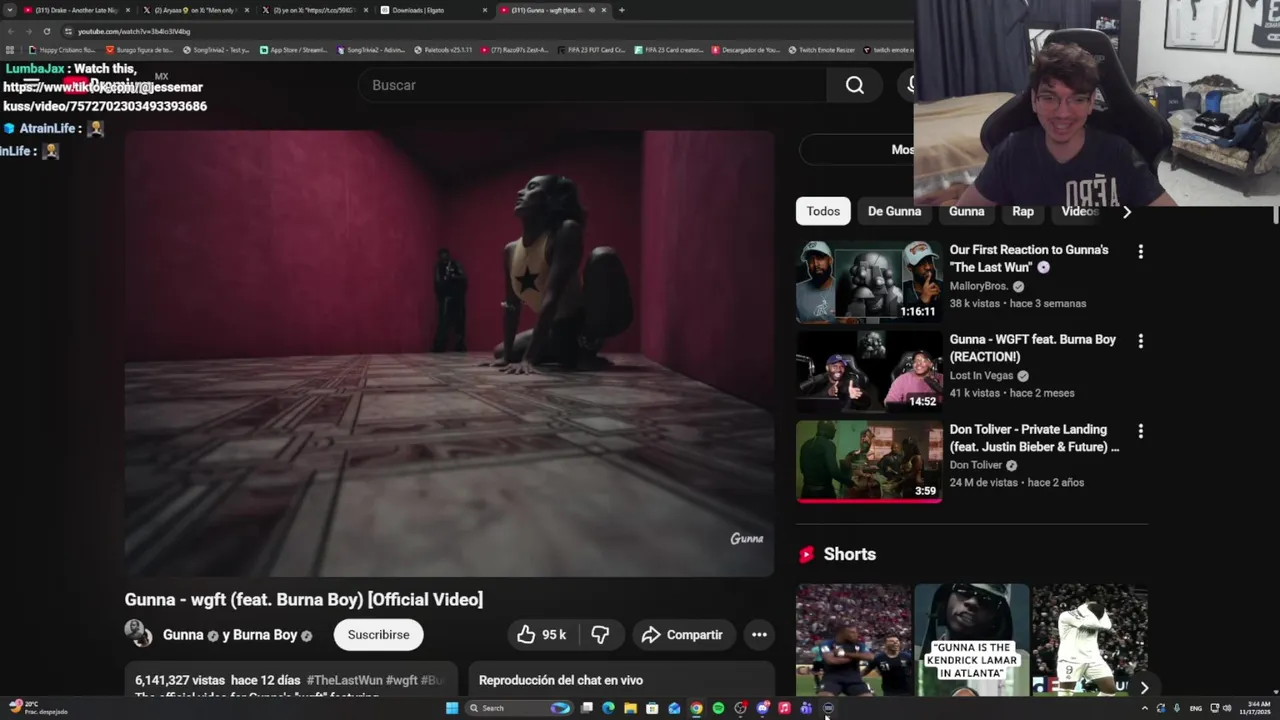Switch to Aryaaa on X browser tab
1280x720 pixels.
(194, 10)
